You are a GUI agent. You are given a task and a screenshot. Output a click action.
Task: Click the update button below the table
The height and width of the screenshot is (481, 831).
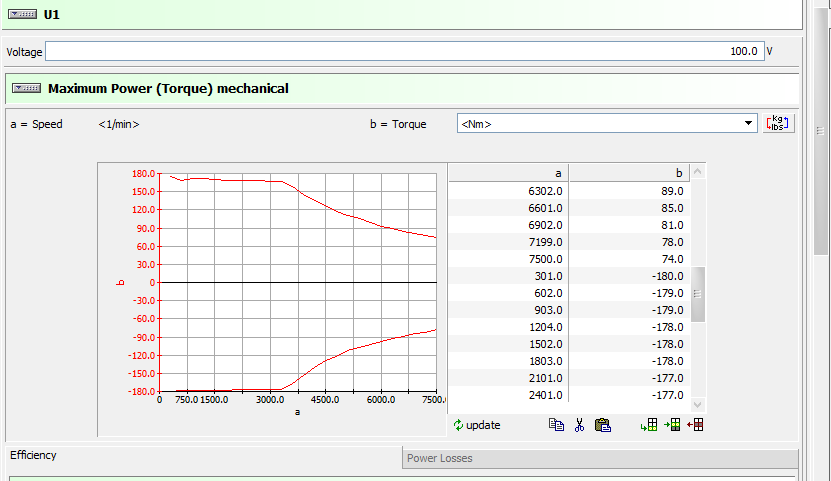[477, 425]
